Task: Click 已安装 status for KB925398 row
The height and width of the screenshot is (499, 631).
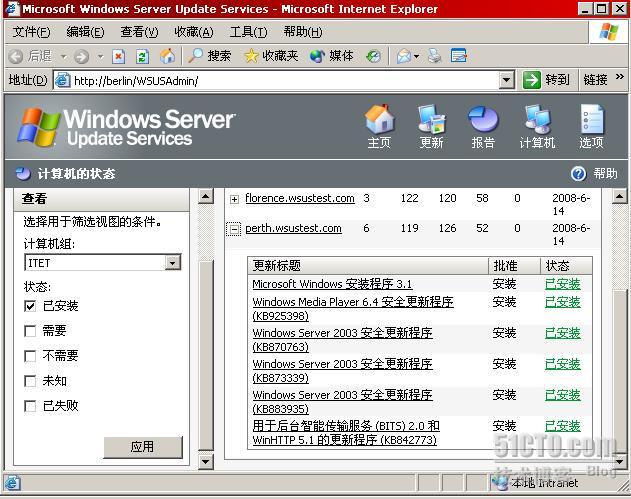Action: pos(563,302)
